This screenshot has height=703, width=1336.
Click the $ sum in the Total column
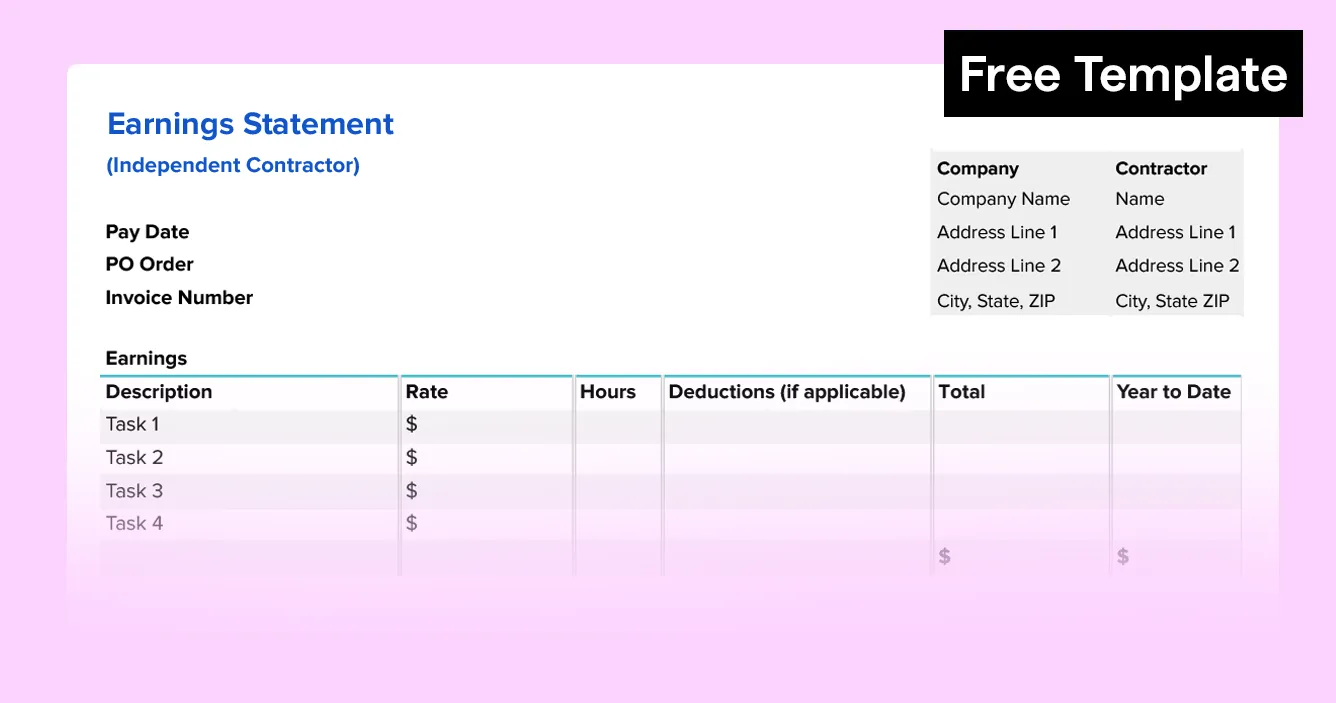tap(945, 556)
